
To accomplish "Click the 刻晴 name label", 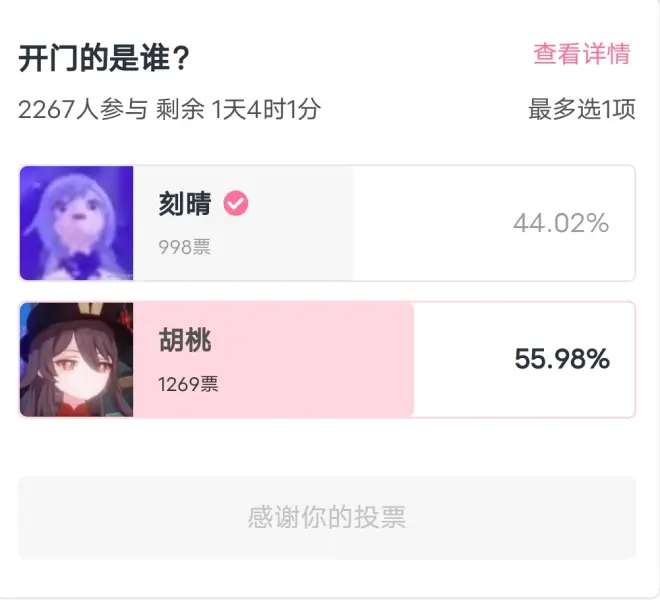I will point(185,204).
